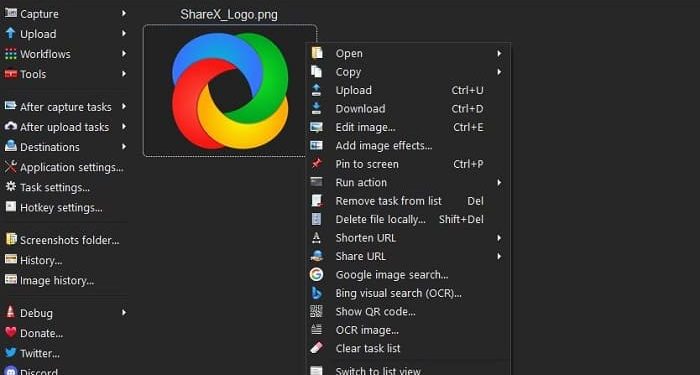This screenshot has height=375, width=700.
Task: Click the Add image effects icon
Action: 317,146
